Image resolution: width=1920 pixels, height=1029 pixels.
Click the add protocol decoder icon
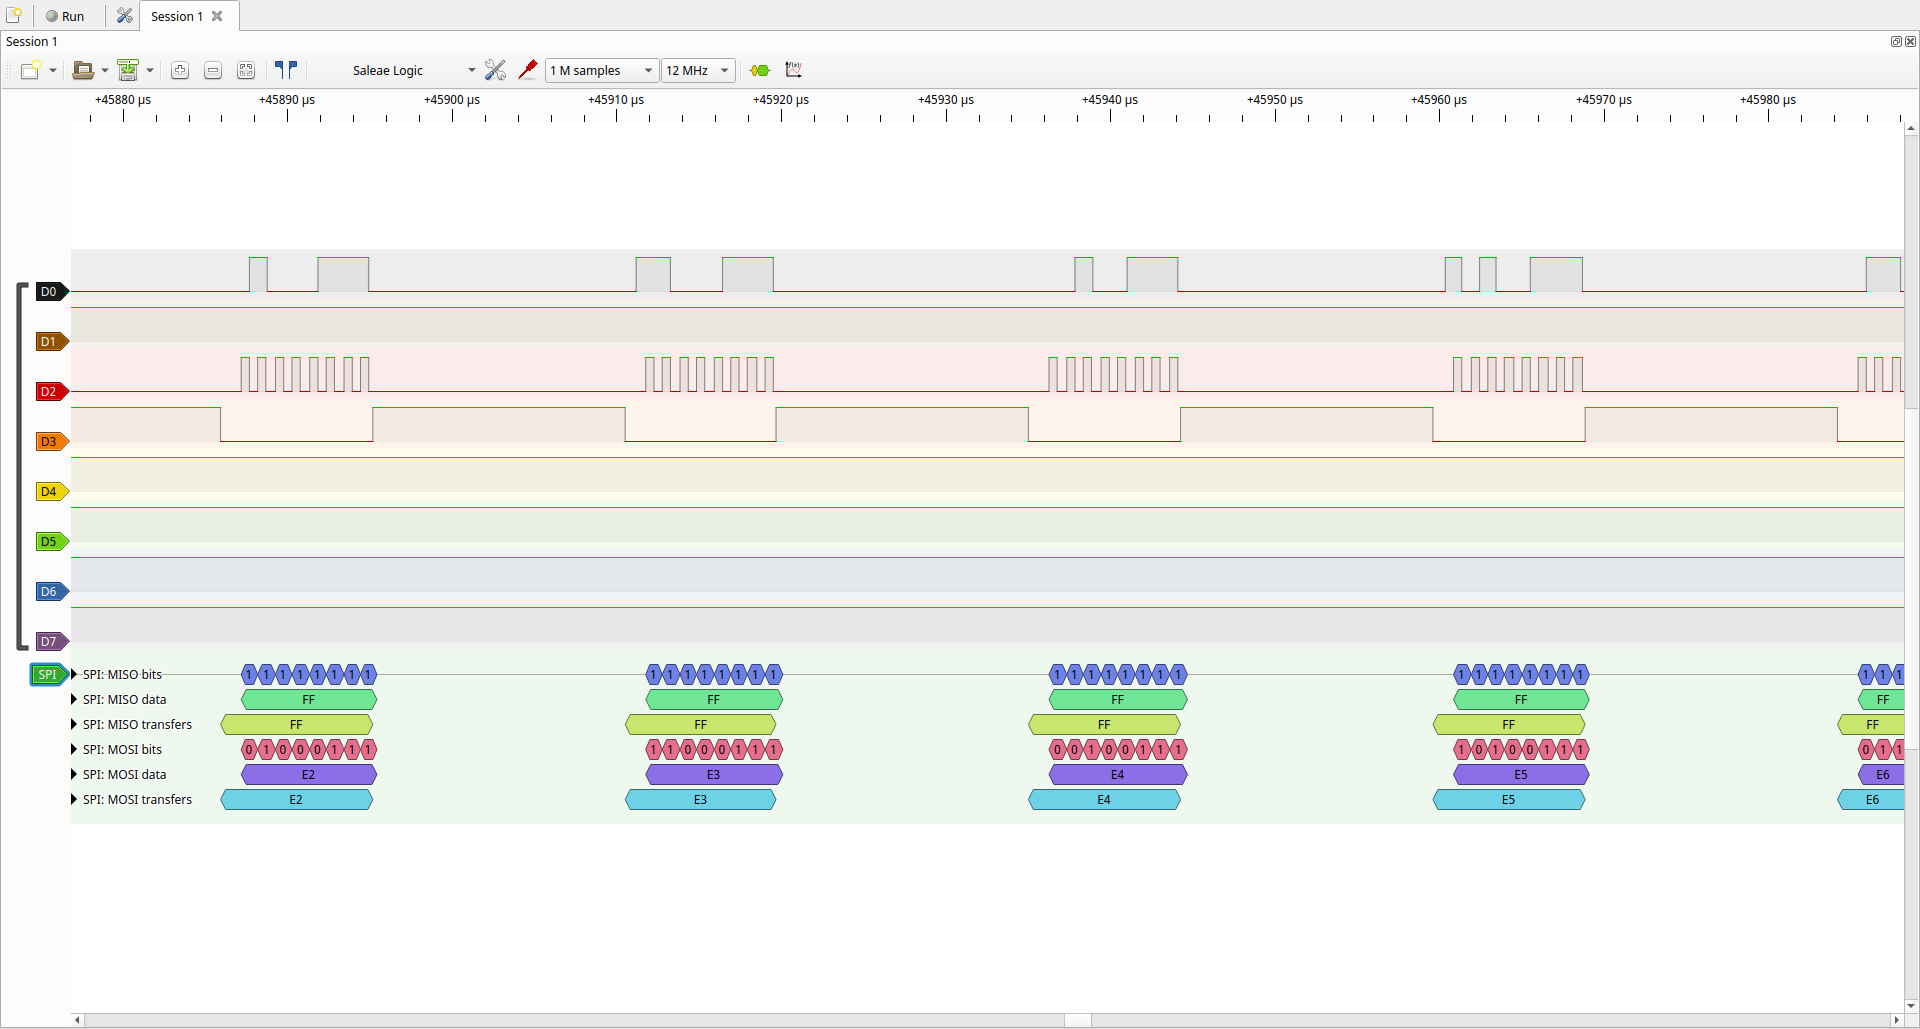(760, 70)
